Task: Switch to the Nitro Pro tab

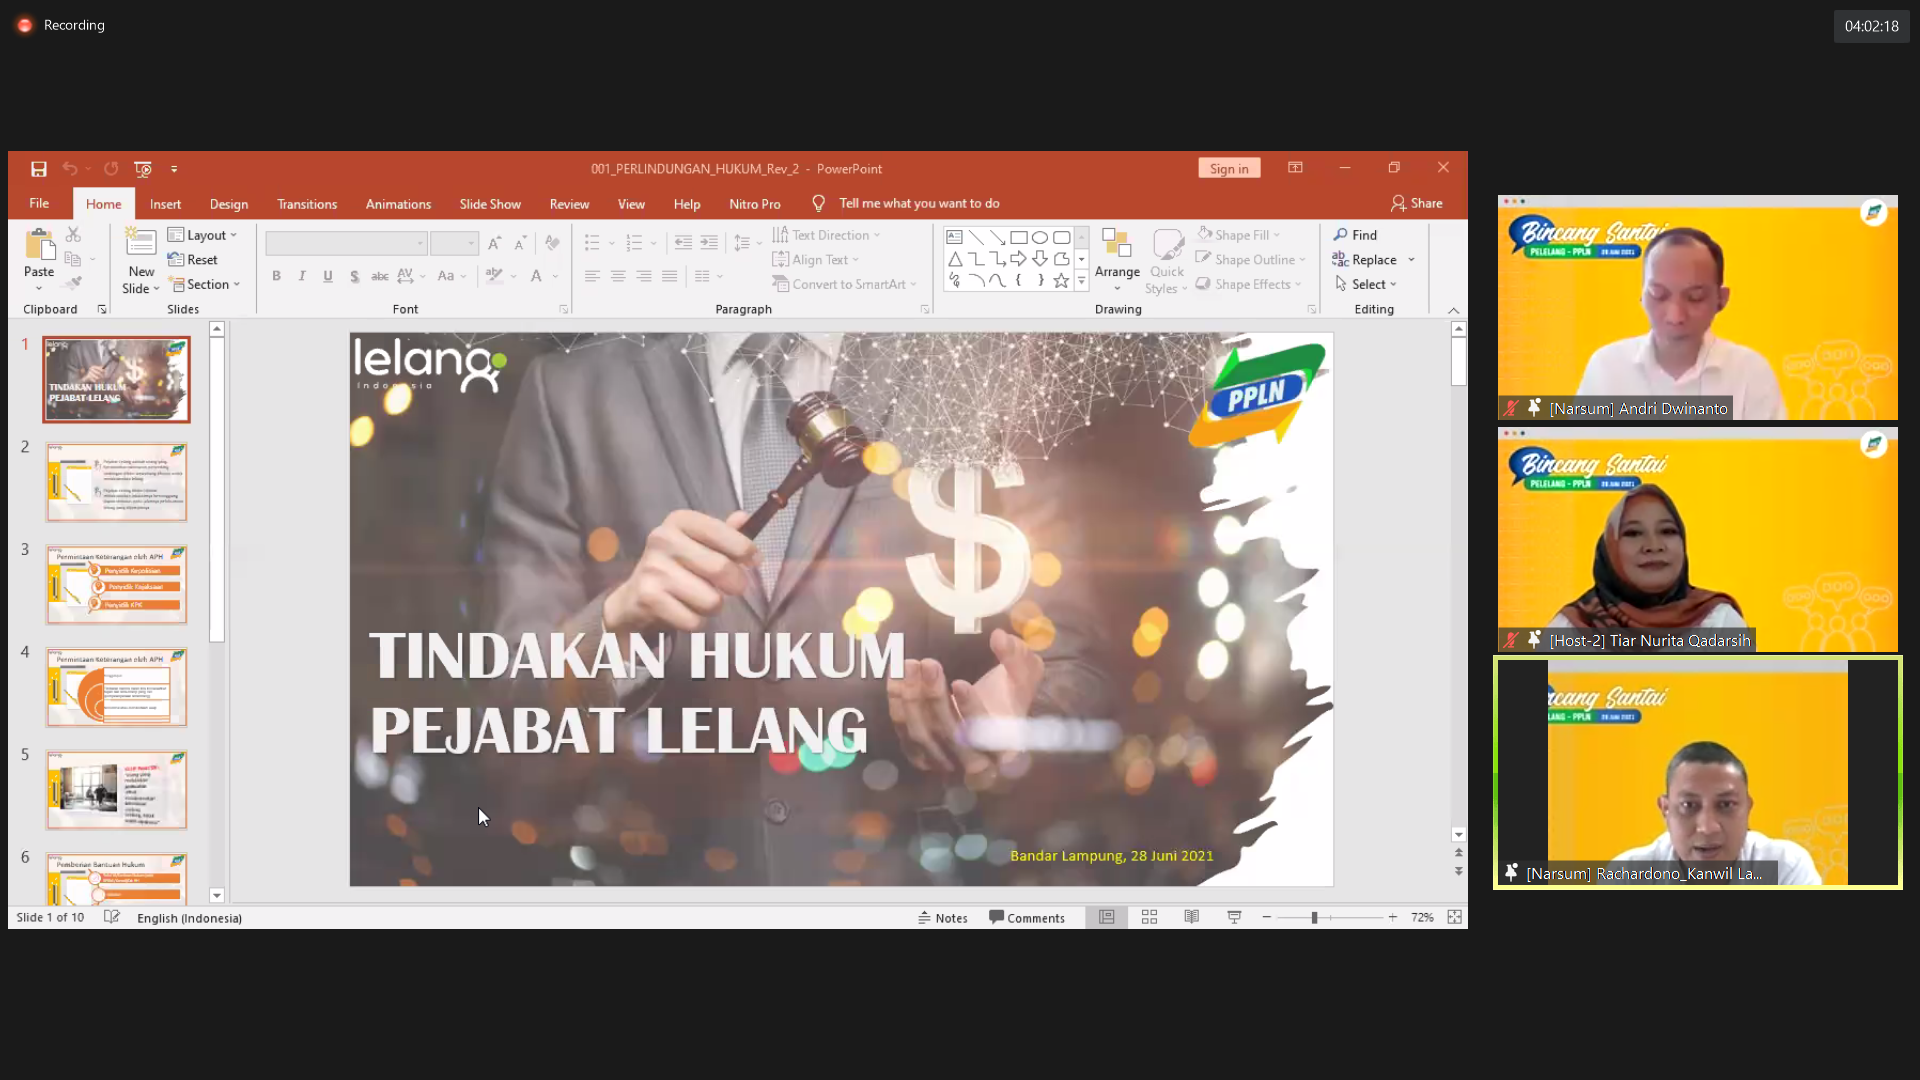Action: click(754, 204)
